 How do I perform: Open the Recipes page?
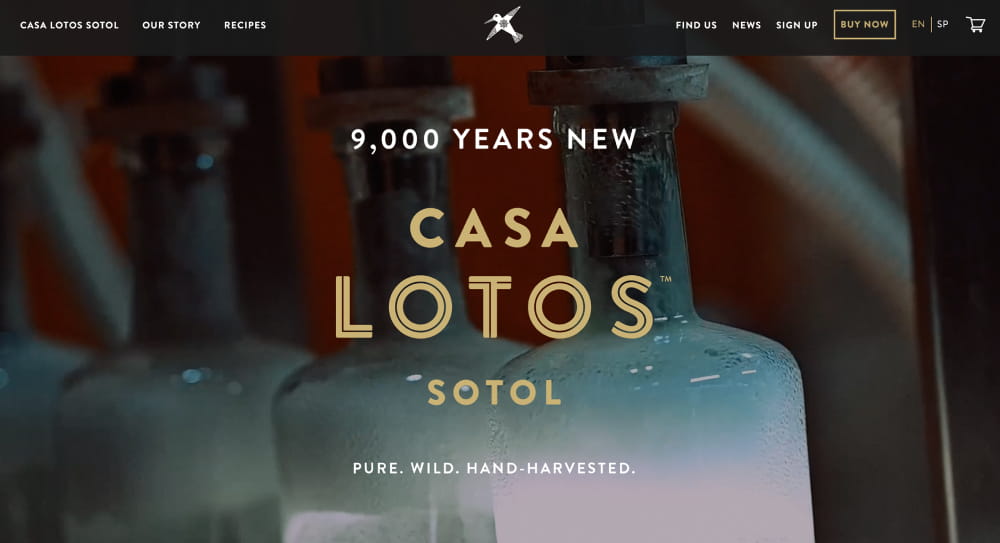click(x=245, y=25)
